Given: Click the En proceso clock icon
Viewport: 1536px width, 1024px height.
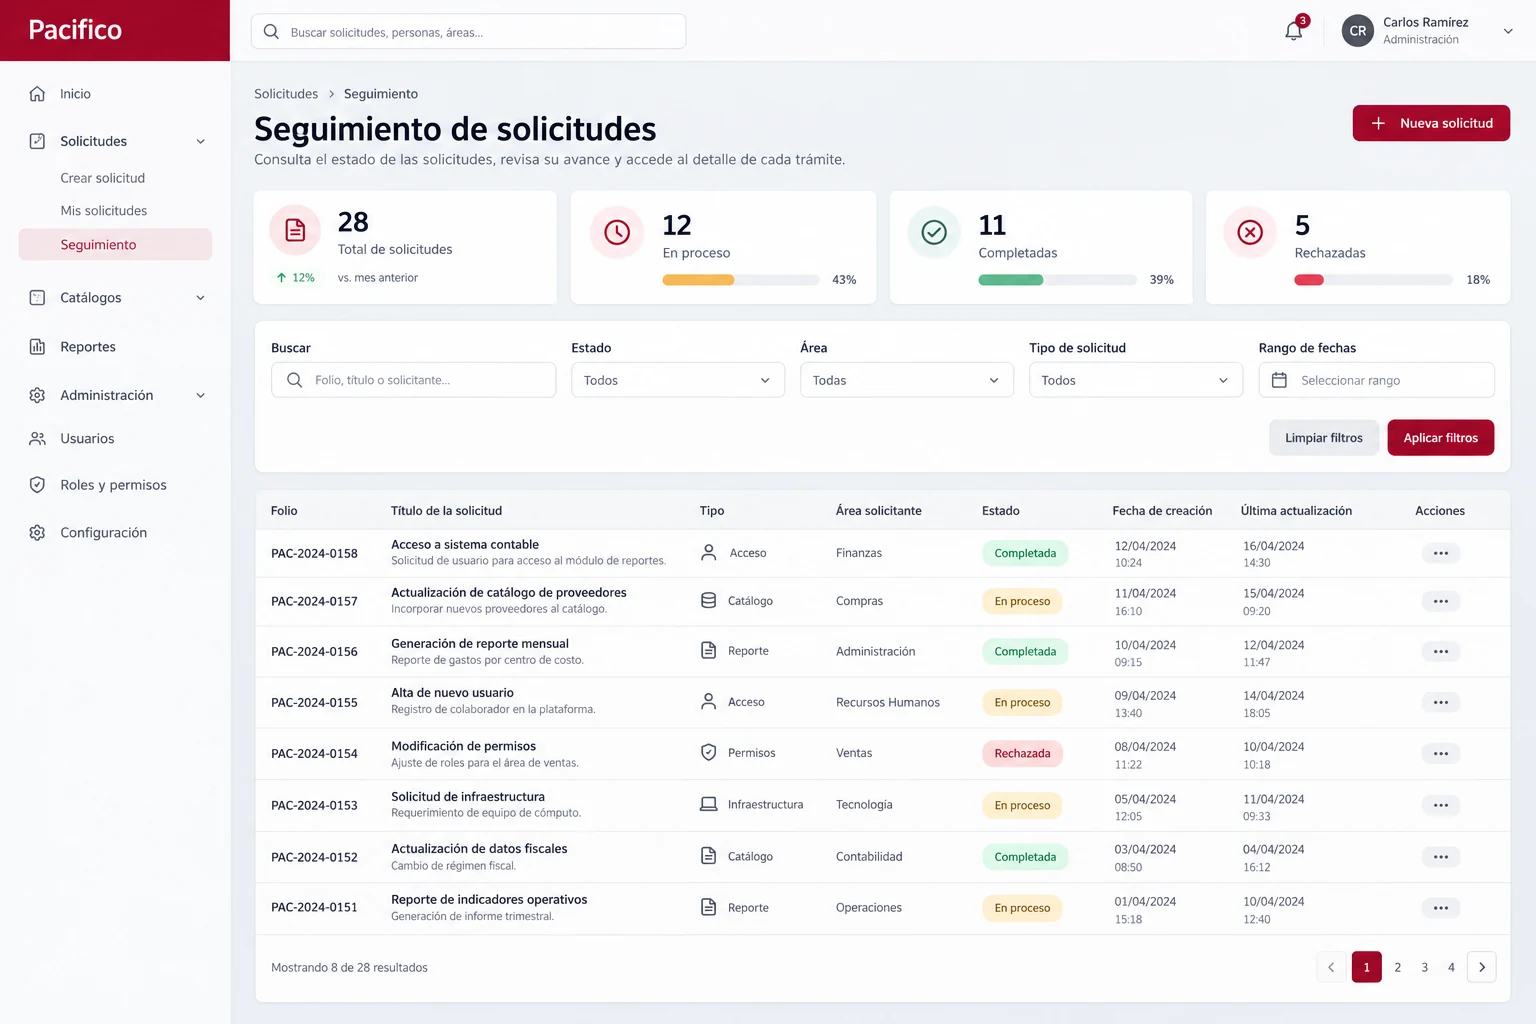Looking at the screenshot, I should pyautogui.click(x=617, y=232).
